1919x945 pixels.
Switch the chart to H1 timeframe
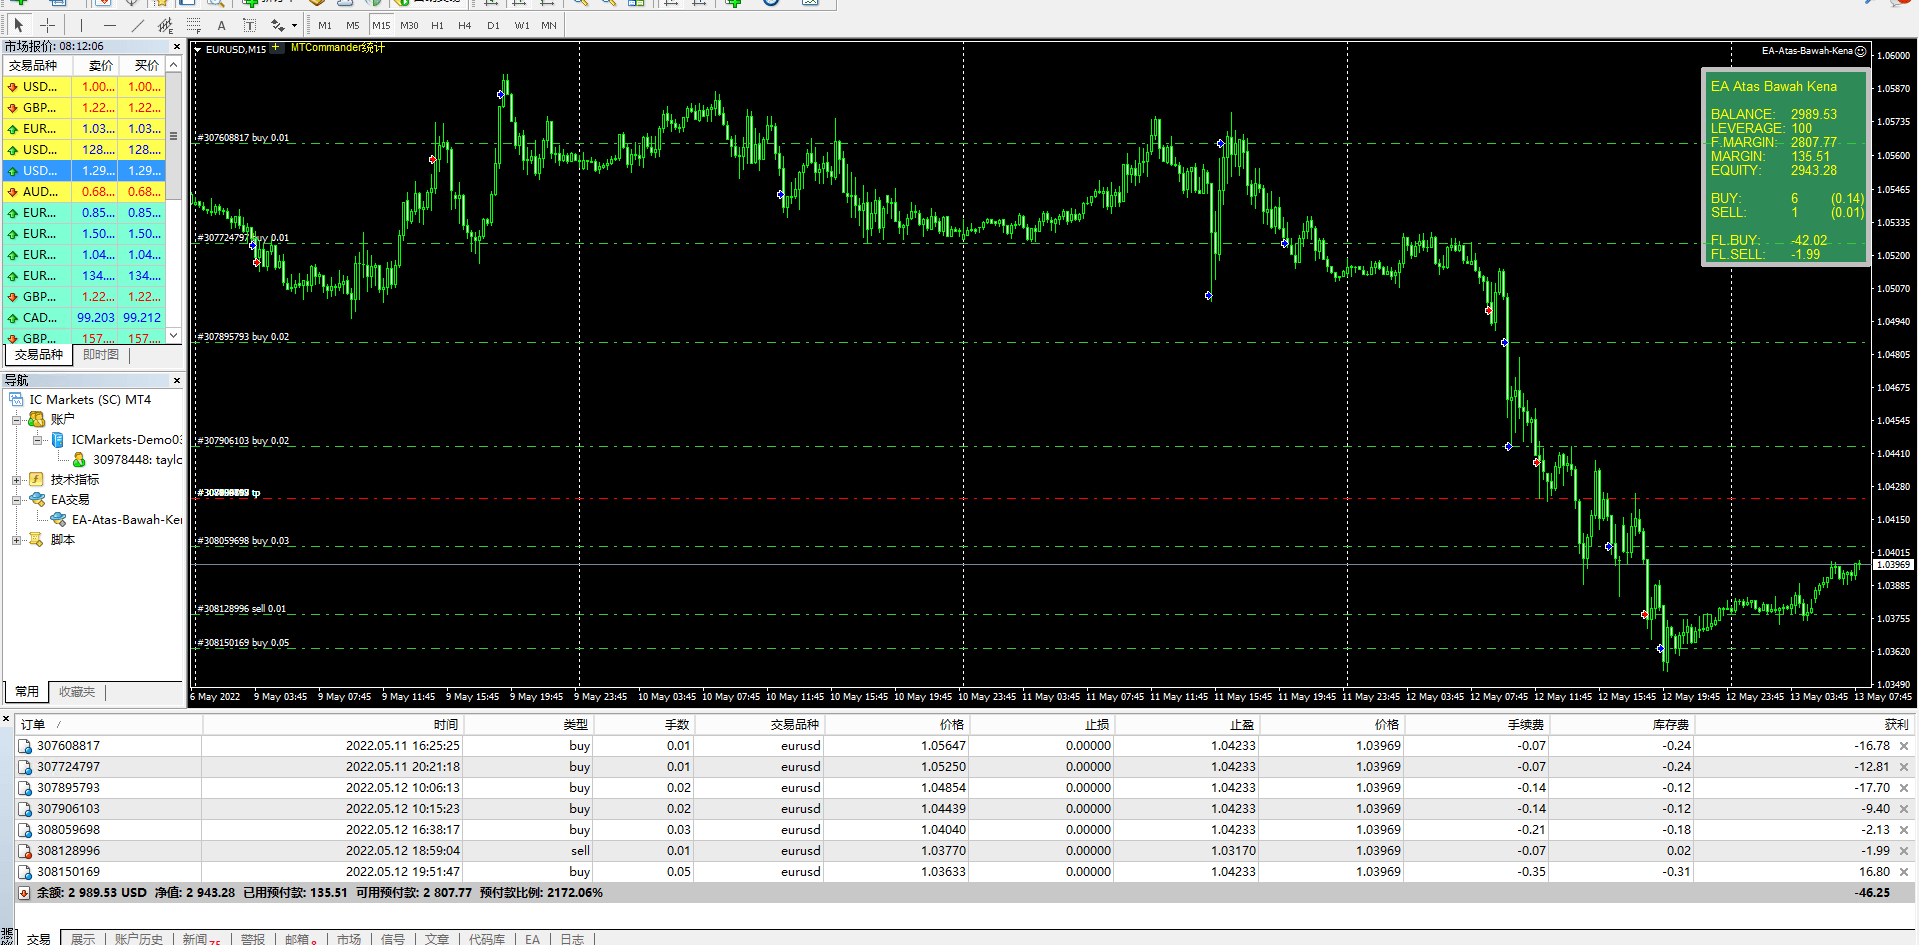pyautogui.click(x=437, y=25)
